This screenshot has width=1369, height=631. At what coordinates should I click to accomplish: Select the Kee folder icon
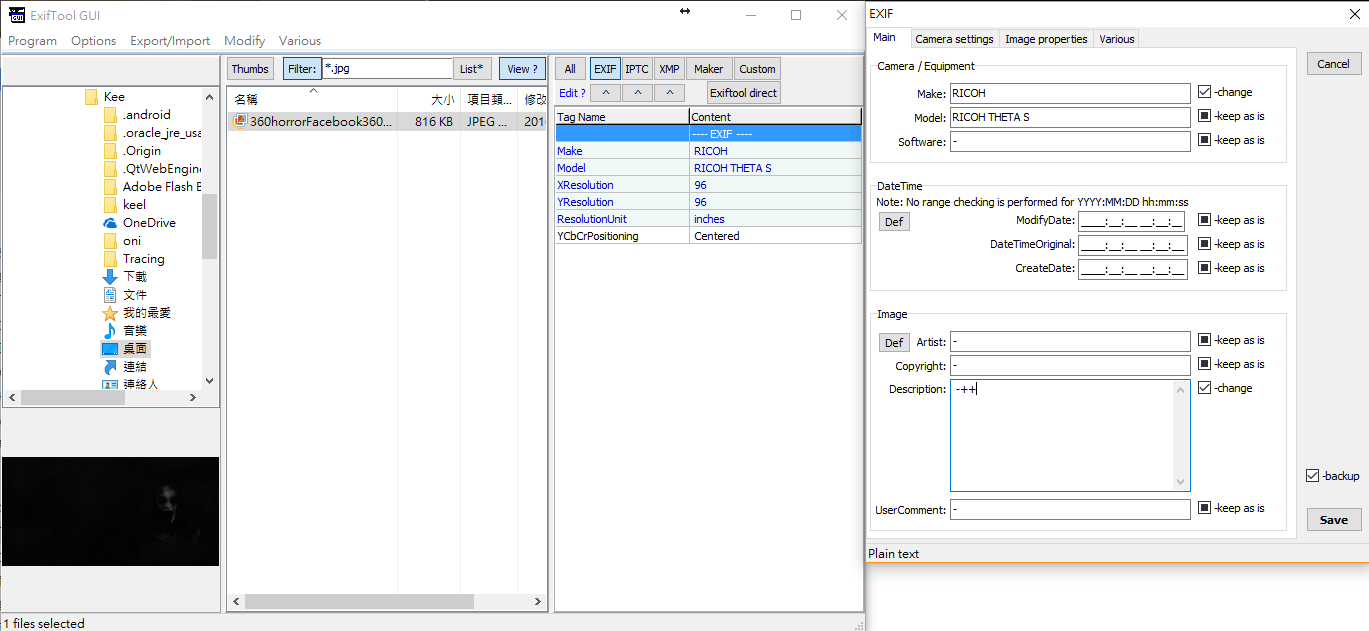click(91, 97)
